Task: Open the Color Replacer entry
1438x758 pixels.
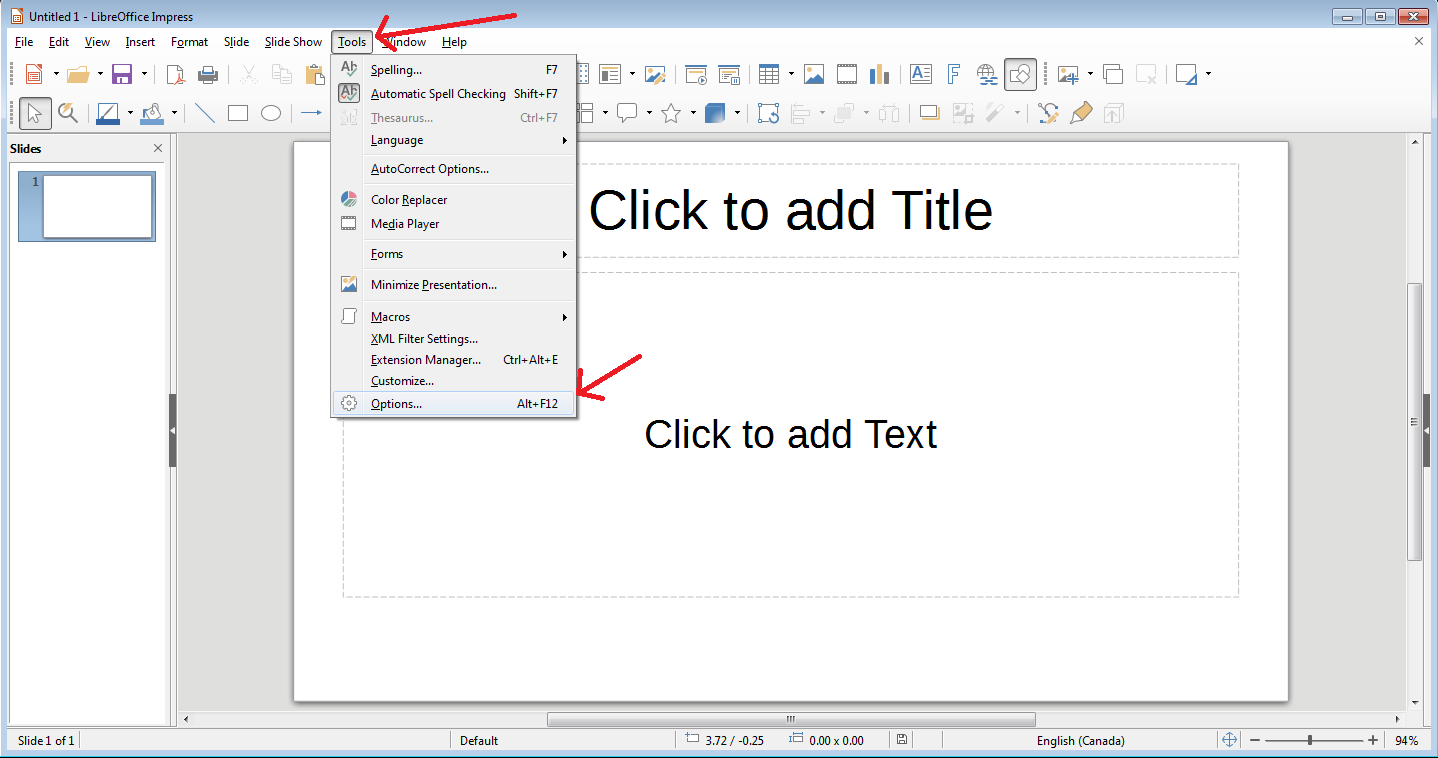Action: point(453,200)
